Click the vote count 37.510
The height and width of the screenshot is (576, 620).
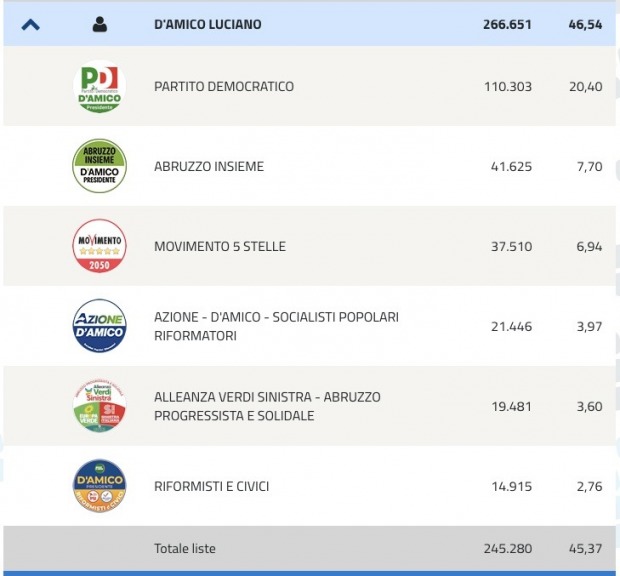(x=511, y=246)
